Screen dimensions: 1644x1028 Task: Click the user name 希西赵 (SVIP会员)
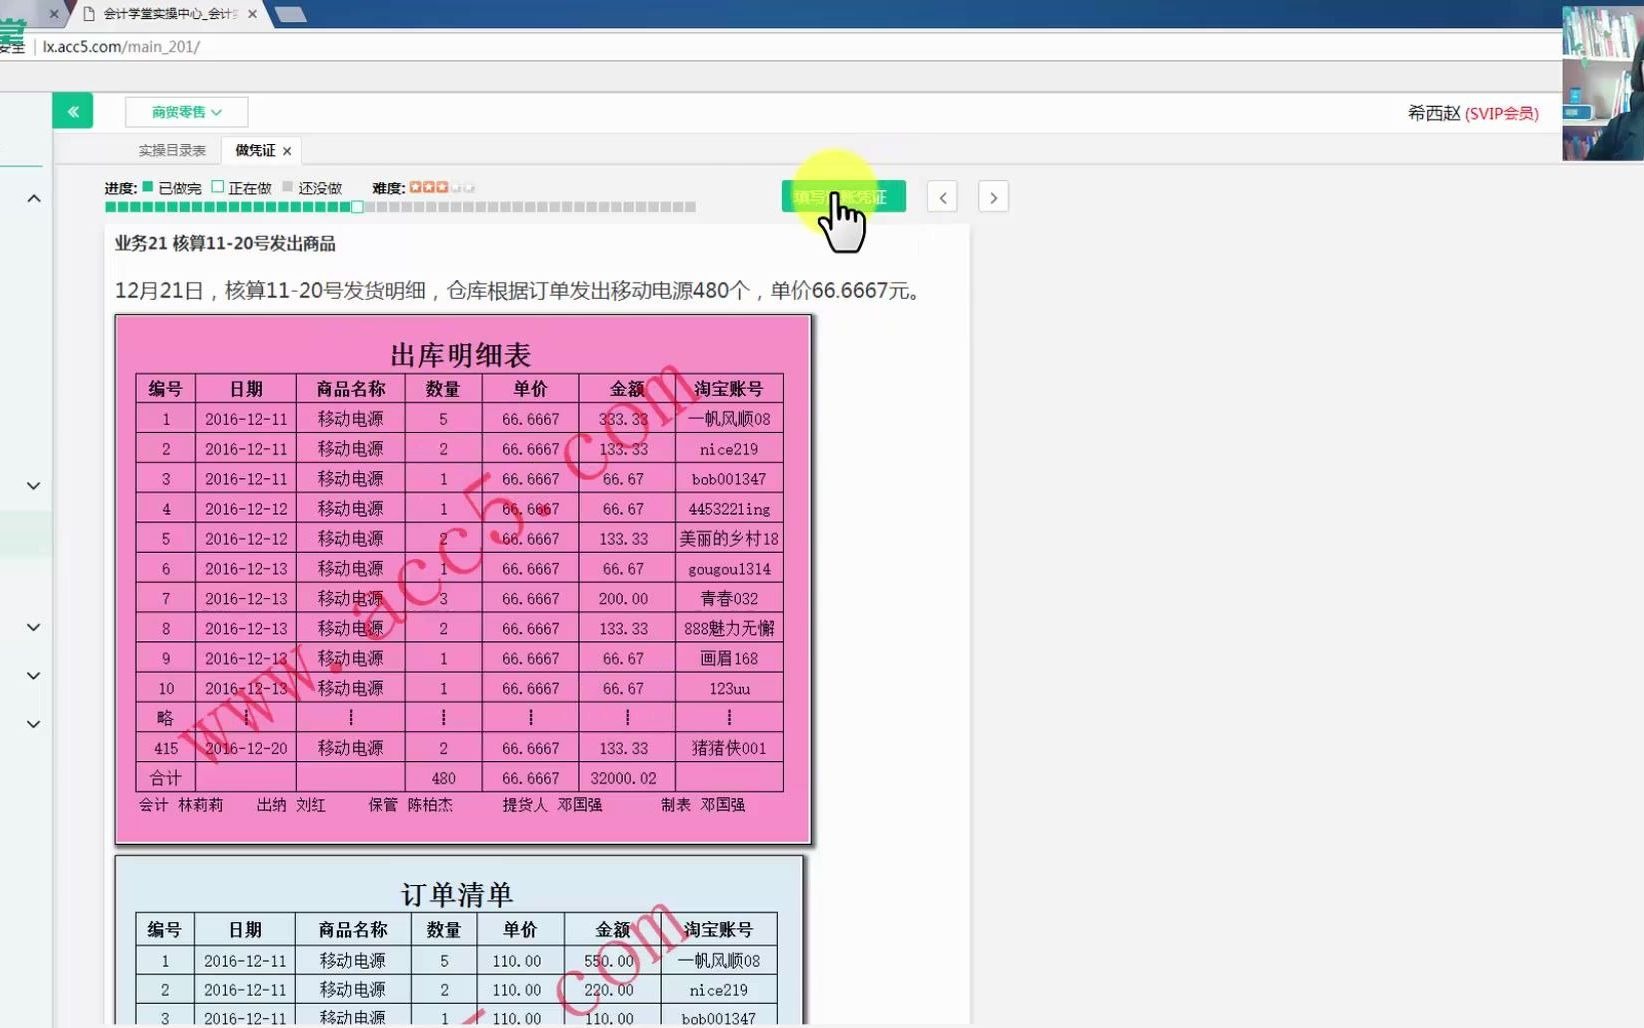[x=1473, y=113]
